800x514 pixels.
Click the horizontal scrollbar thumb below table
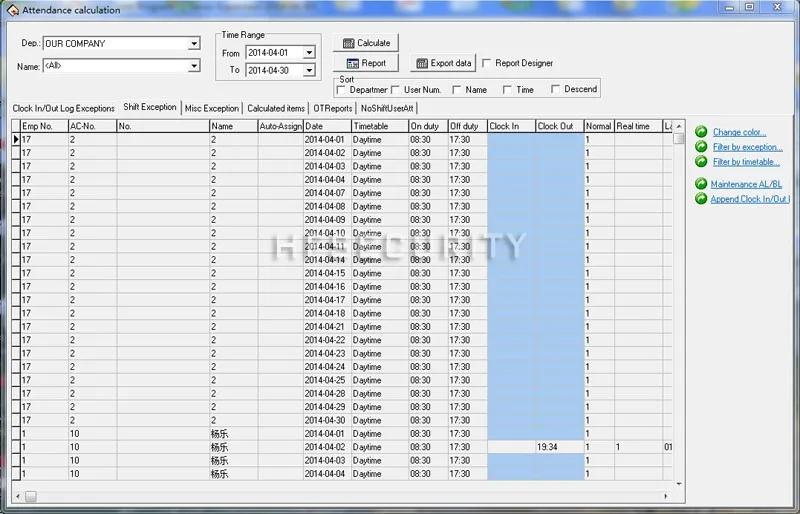pyautogui.click(x=31, y=496)
